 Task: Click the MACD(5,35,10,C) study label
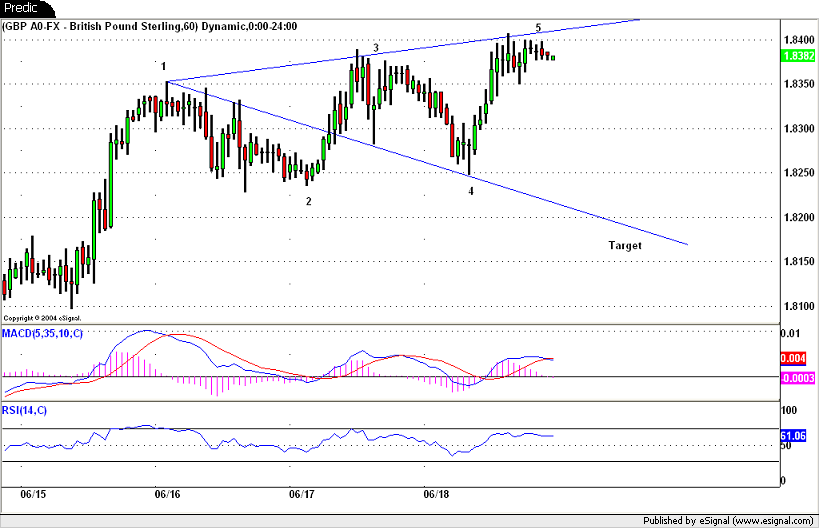click(43, 333)
